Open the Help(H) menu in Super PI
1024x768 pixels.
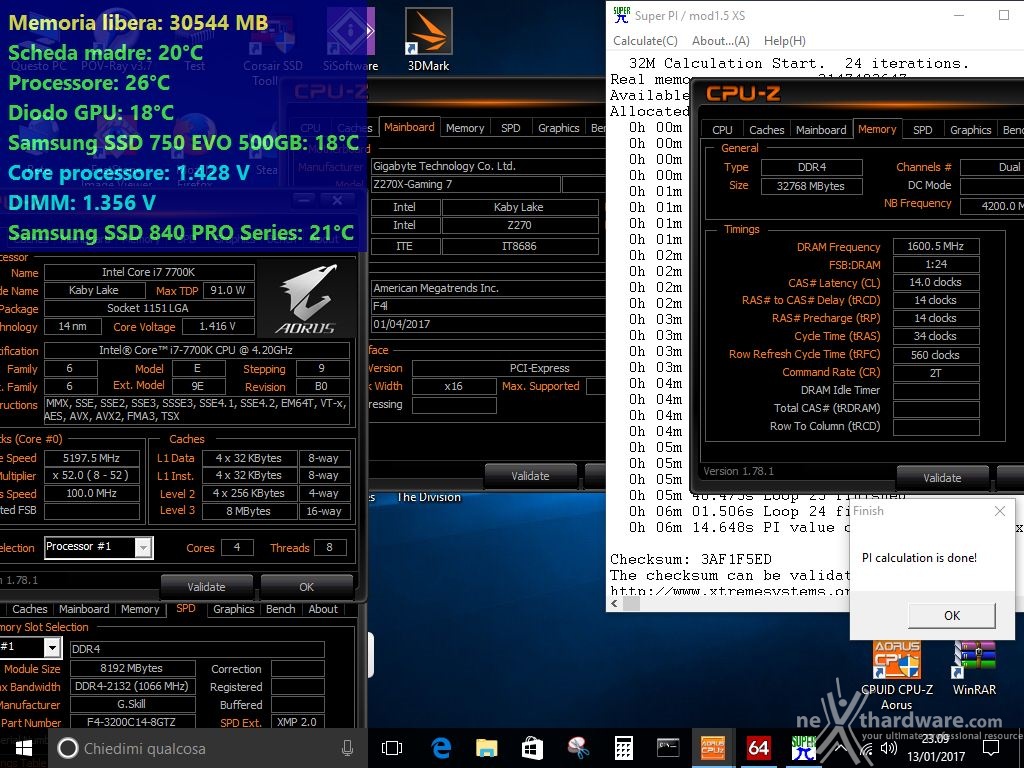click(x=784, y=40)
